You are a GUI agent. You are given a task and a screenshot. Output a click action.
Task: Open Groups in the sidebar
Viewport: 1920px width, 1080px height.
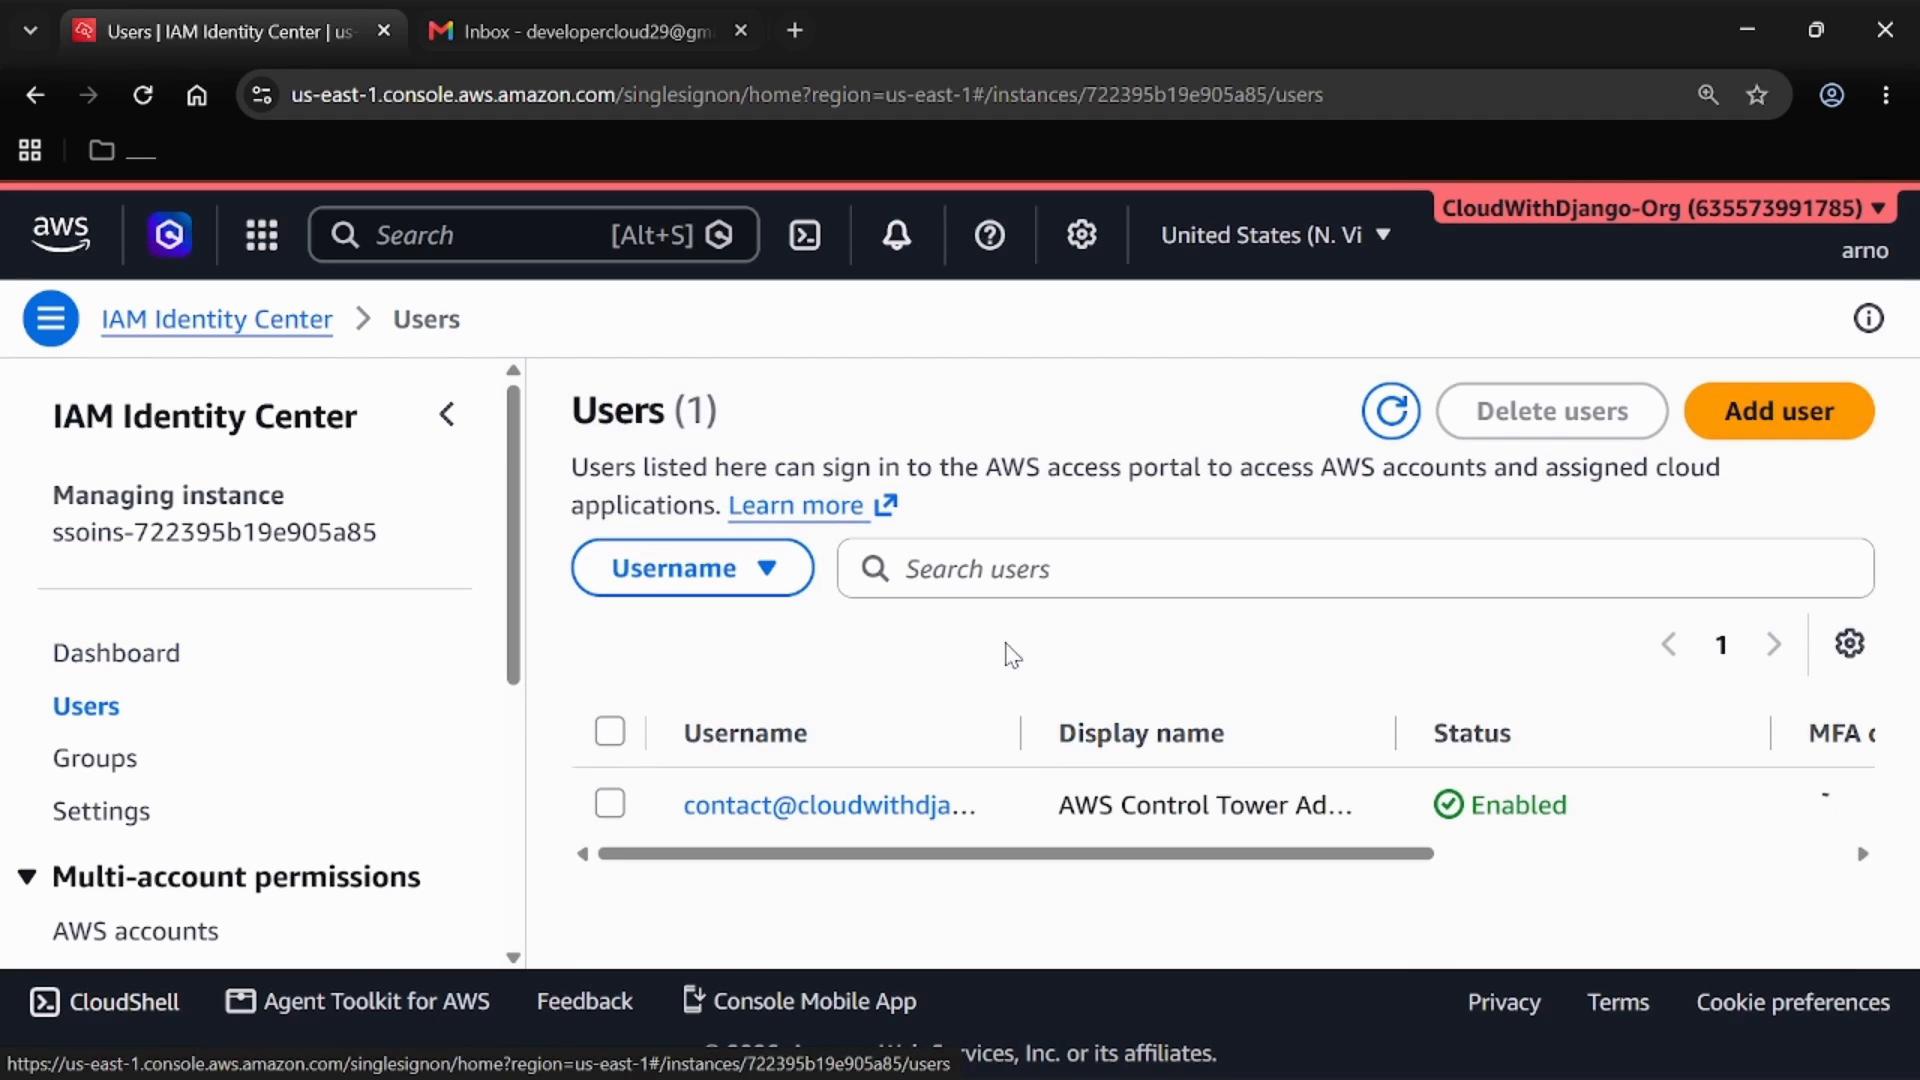pyautogui.click(x=95, y=758)
